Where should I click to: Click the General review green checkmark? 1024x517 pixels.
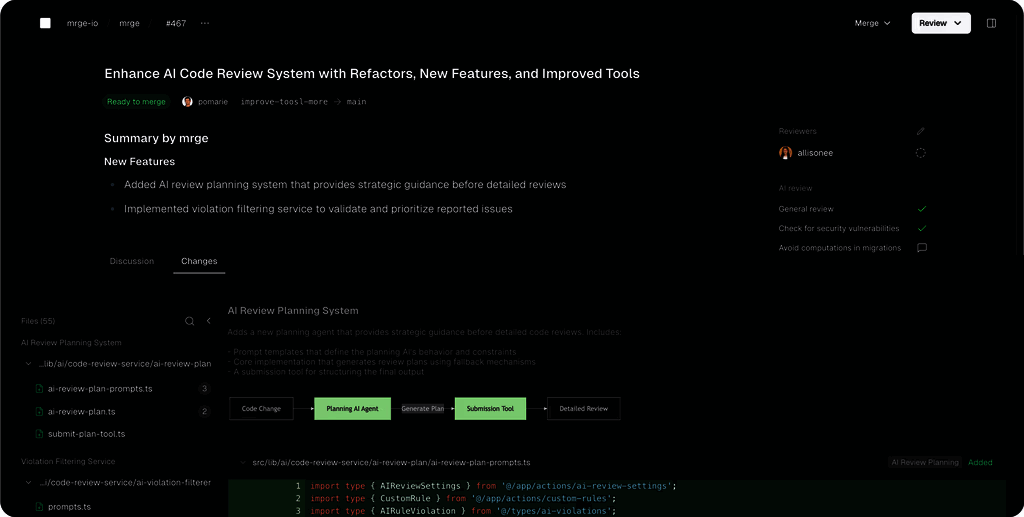tap(922, 209)
